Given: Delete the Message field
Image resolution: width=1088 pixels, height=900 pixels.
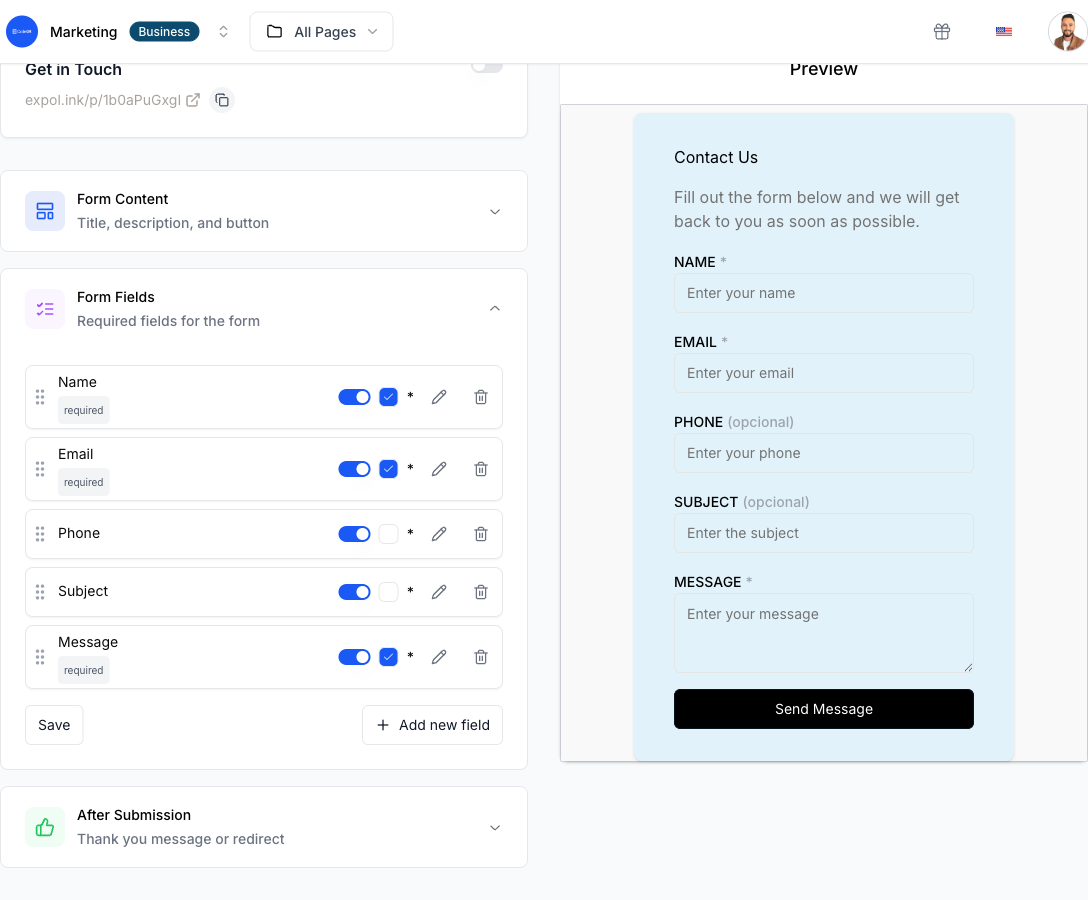Looking at the screenshot, I should [x=481, y=657].
